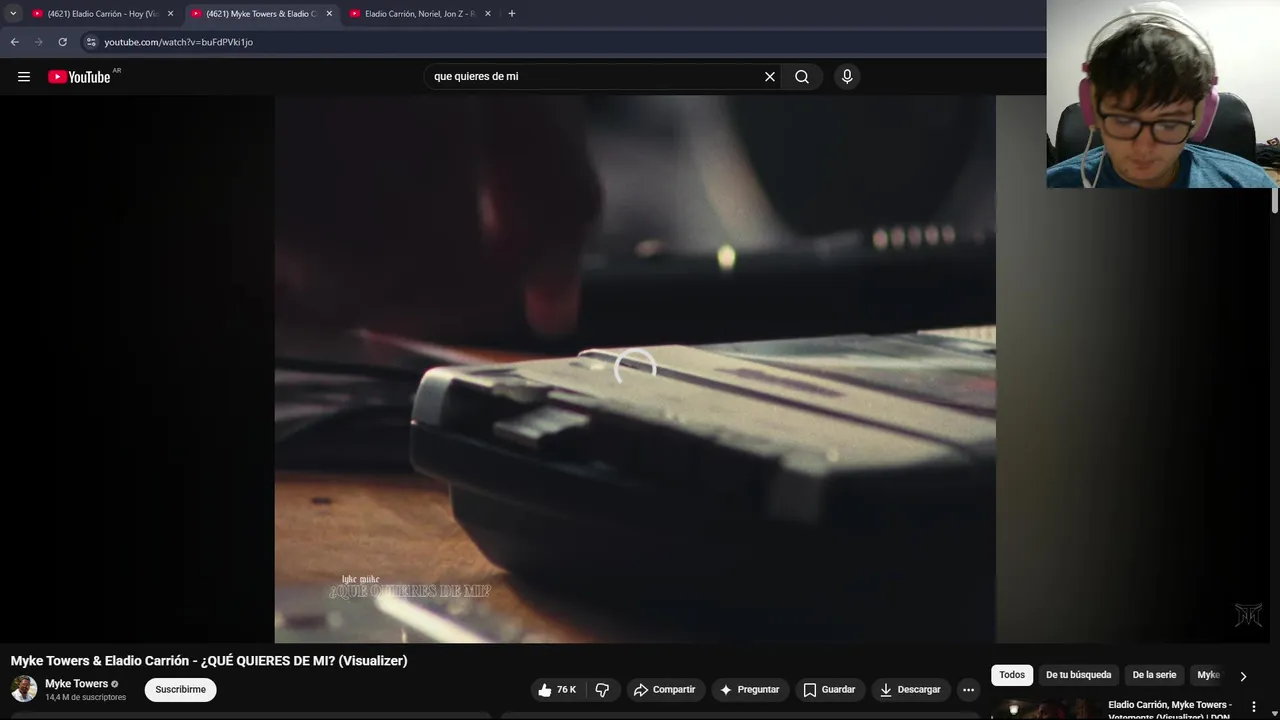Open suggested video 'Eladio Carrión, Myke Towers'

[x=1170, y=709]
